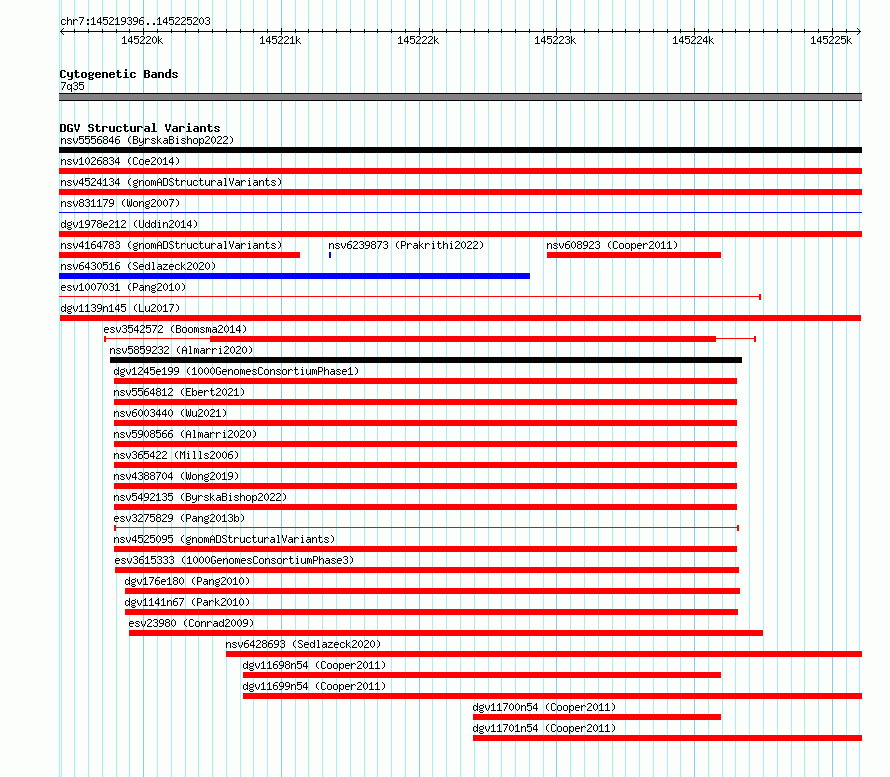Screen dimensions: 890x777
Task: Click the red bar of esv23980
Action: tap(446, 633)
